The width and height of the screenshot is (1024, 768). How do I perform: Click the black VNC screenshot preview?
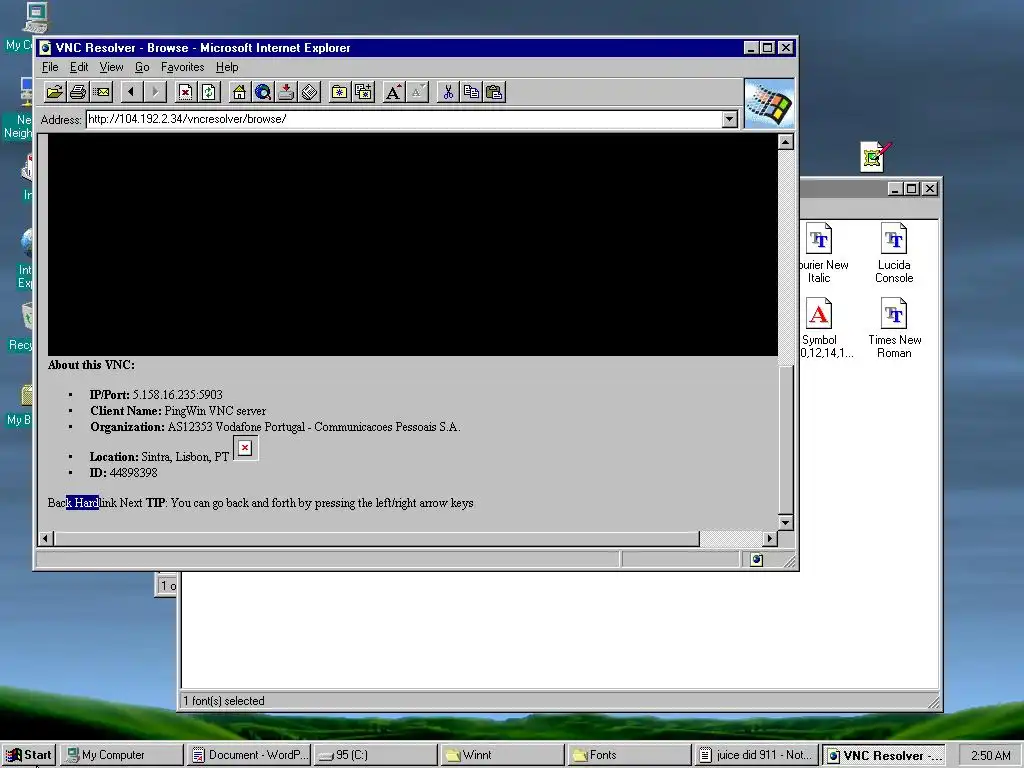pos(413,245)
